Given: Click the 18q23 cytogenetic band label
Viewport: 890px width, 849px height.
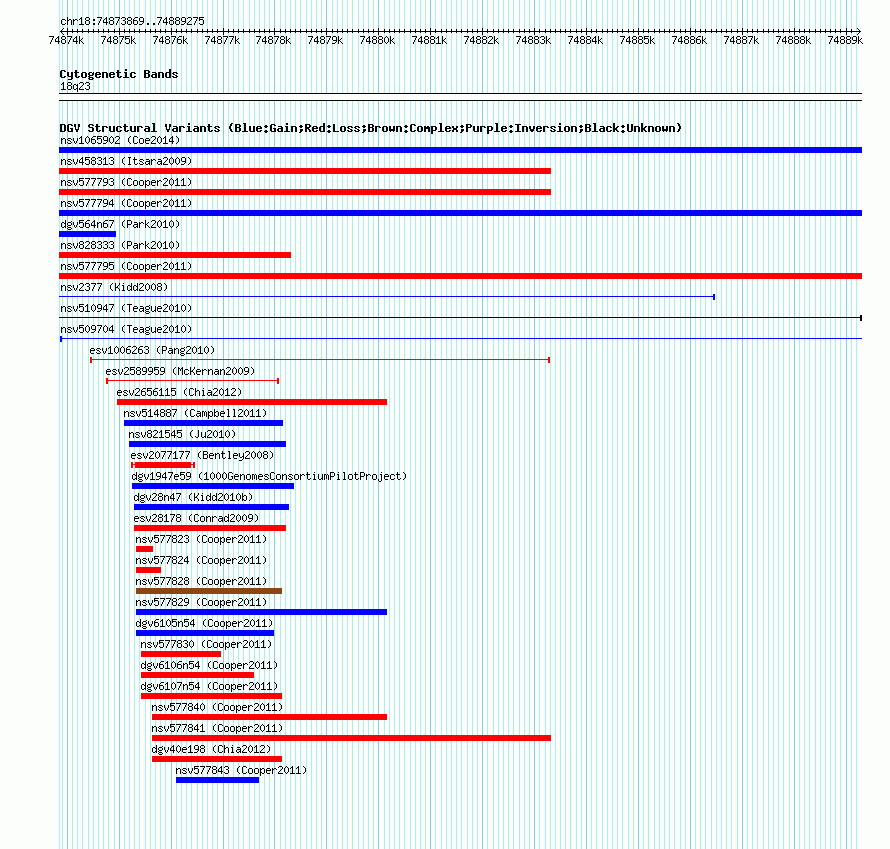Looking at the screenshot, I should click(x=75, y=86).
